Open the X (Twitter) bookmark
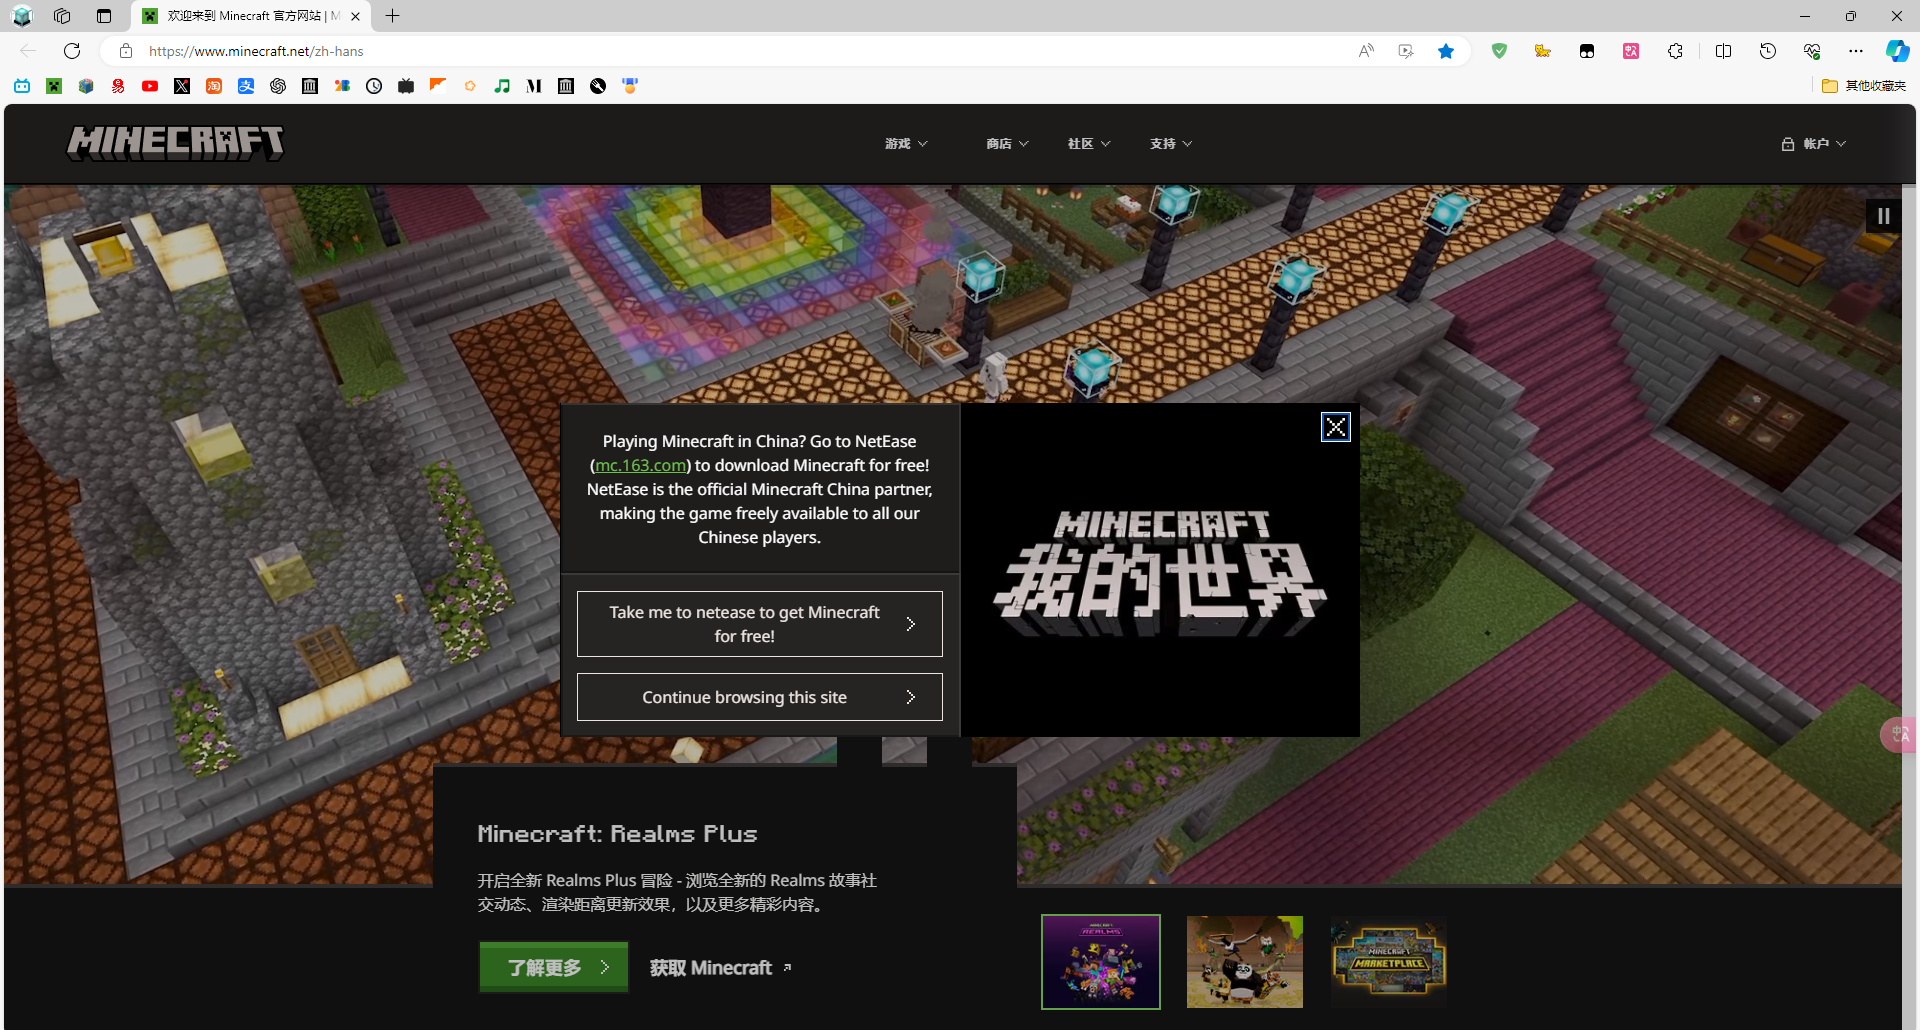The height and width of the screenshot is (1030, 1920). point(182,86)
